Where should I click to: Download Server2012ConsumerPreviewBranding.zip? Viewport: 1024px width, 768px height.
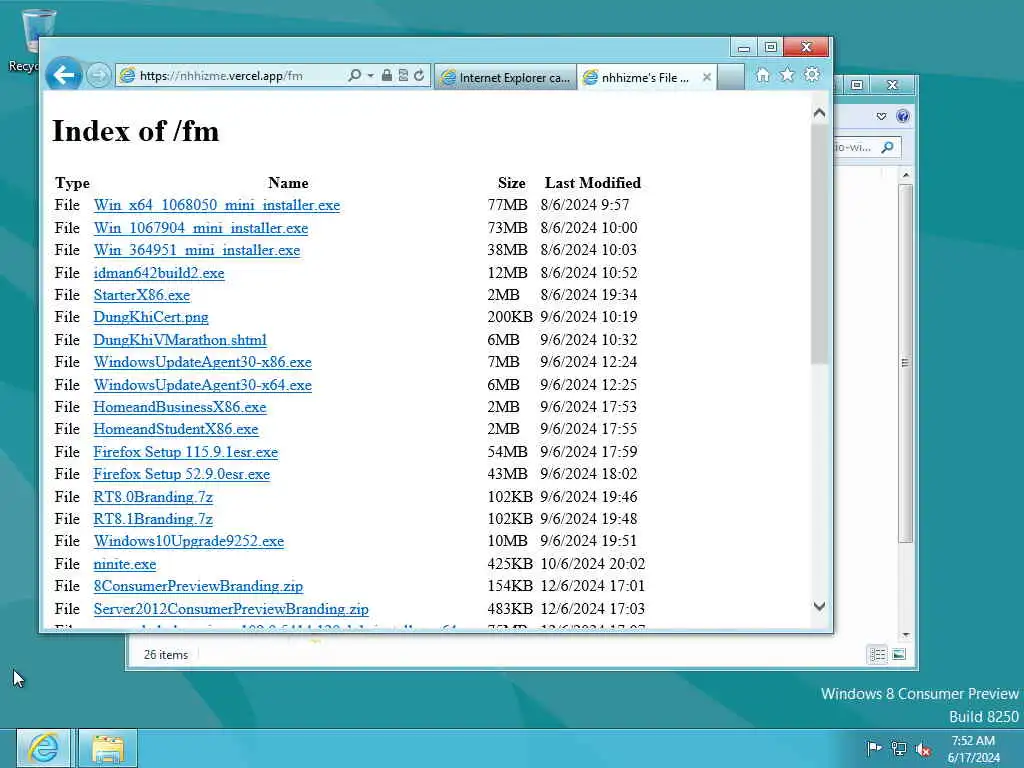point(231,610)
